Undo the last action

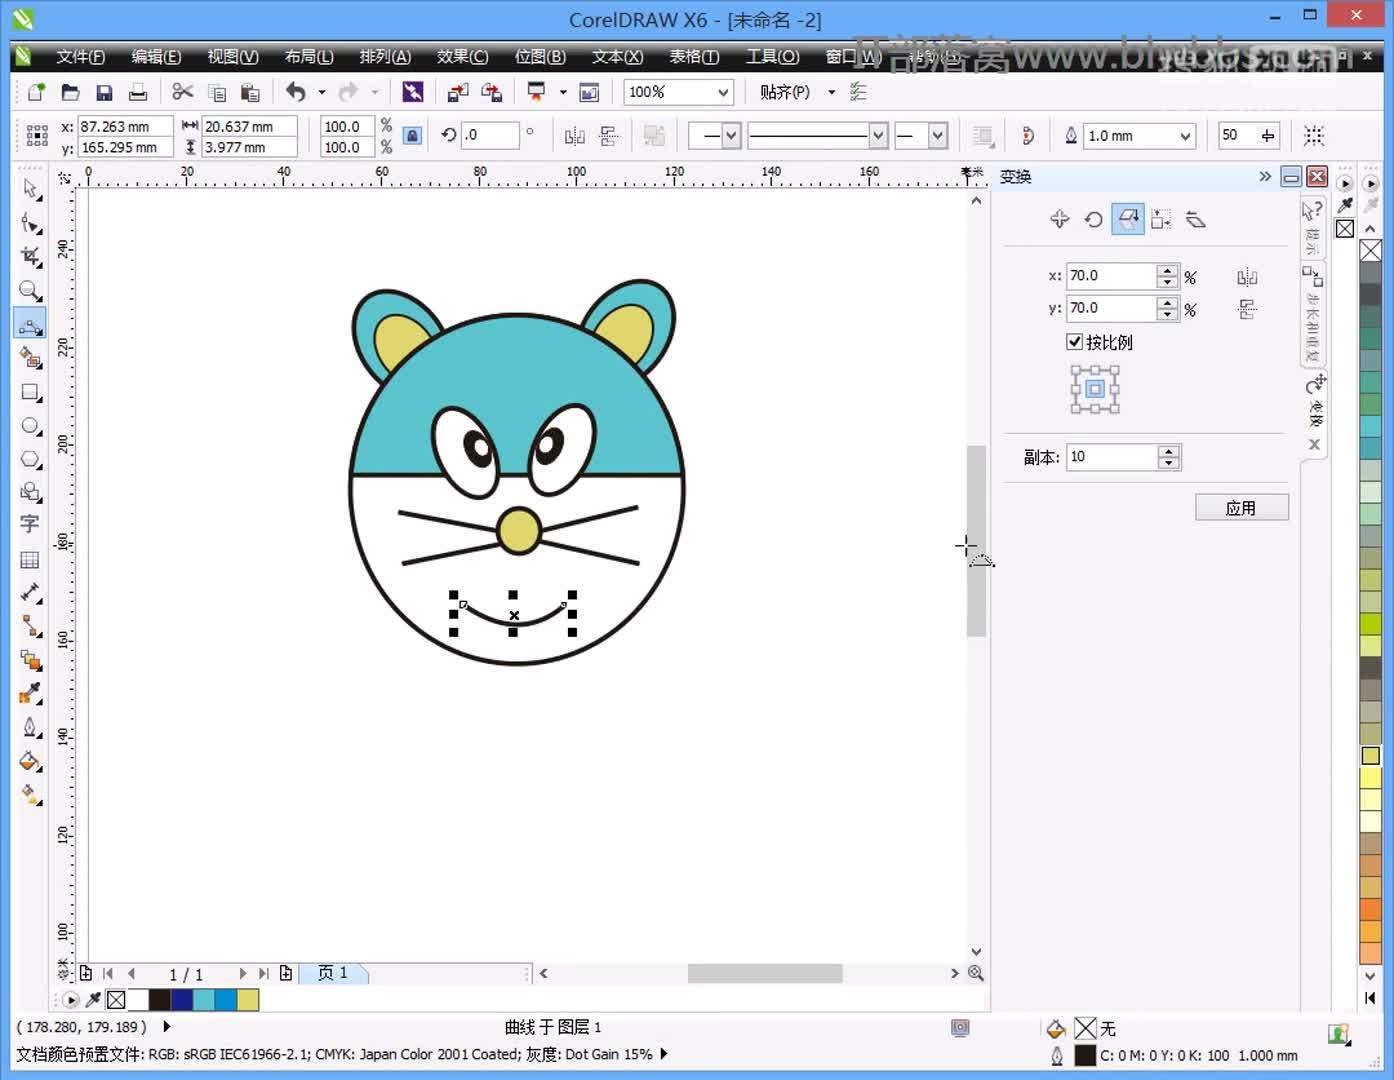296,92
